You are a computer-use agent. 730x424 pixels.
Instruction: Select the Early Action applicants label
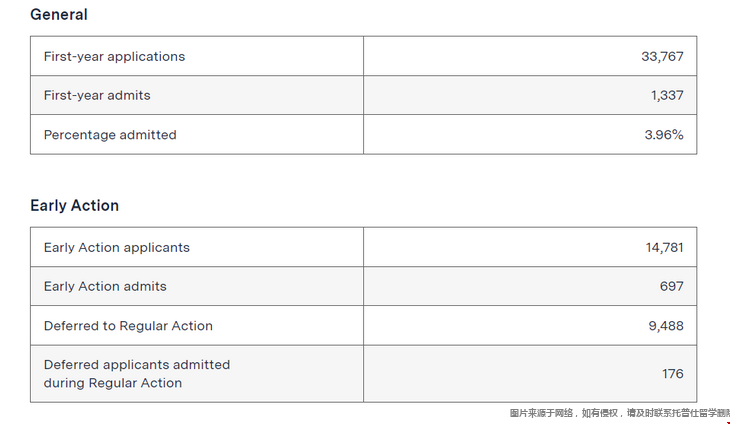point(117,247)
